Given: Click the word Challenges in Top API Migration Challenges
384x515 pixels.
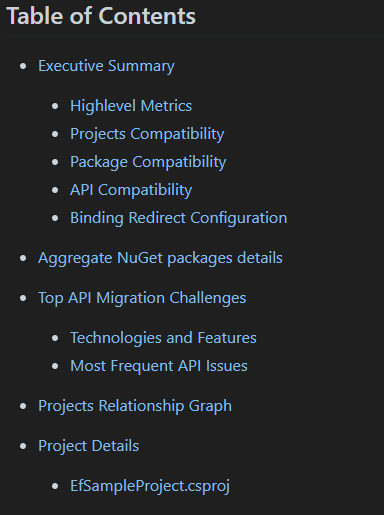Looking at the screenshot, I should click(208, 298).
